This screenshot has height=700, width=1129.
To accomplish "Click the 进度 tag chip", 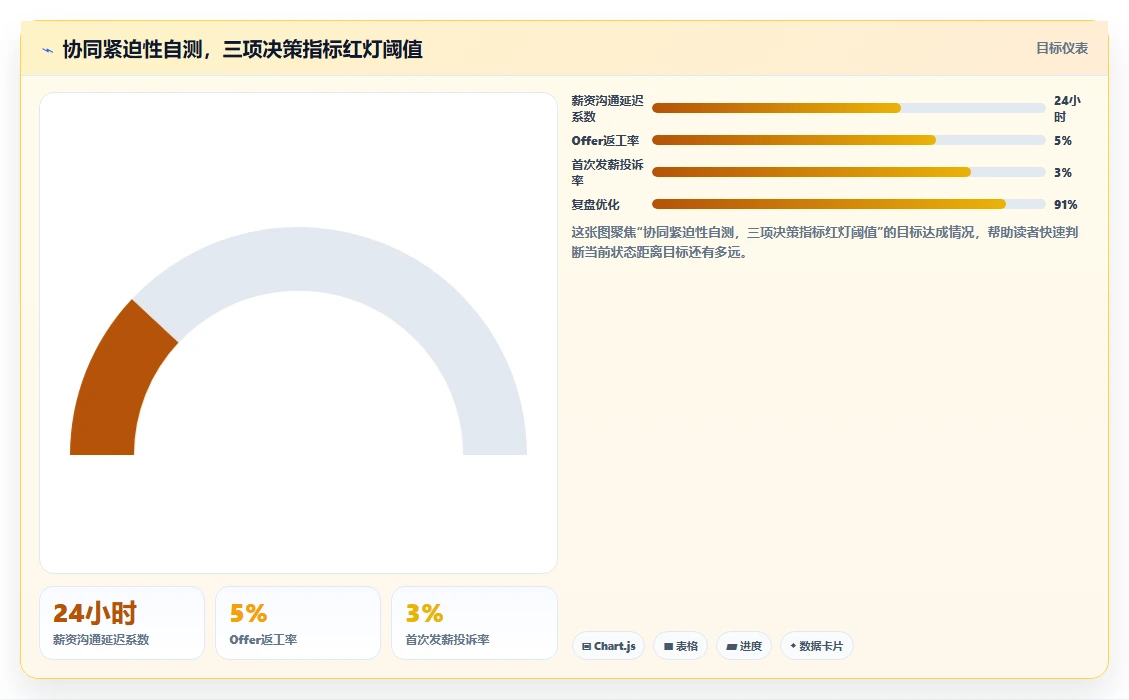I will [x=744, y=646].
